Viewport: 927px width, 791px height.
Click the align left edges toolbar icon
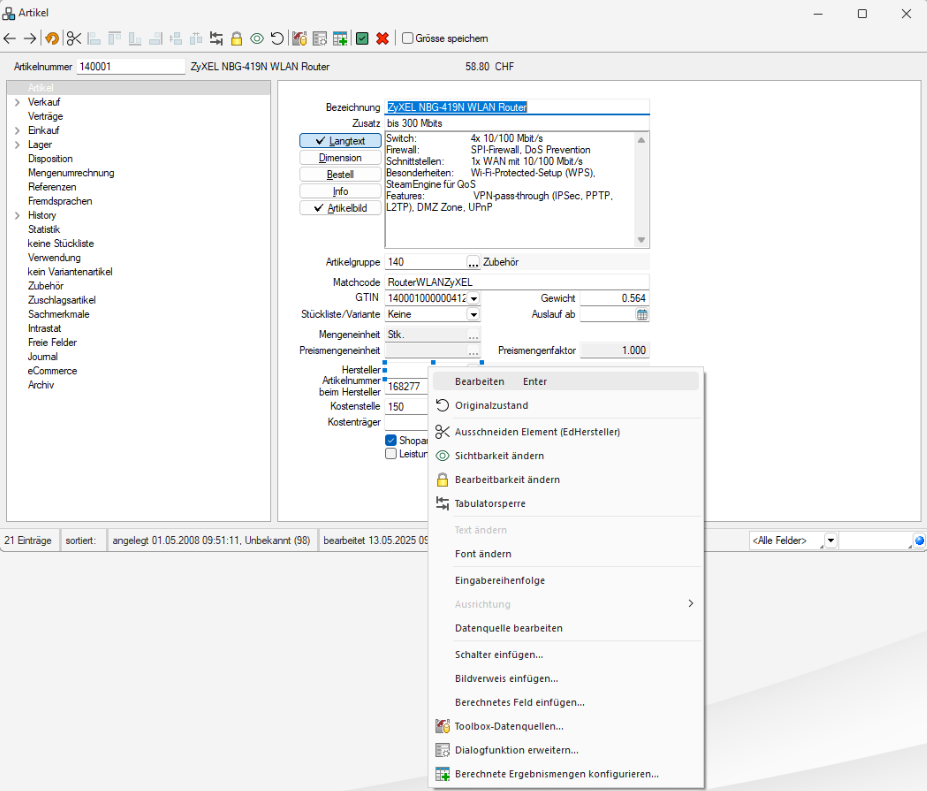[x=94, y=38]
